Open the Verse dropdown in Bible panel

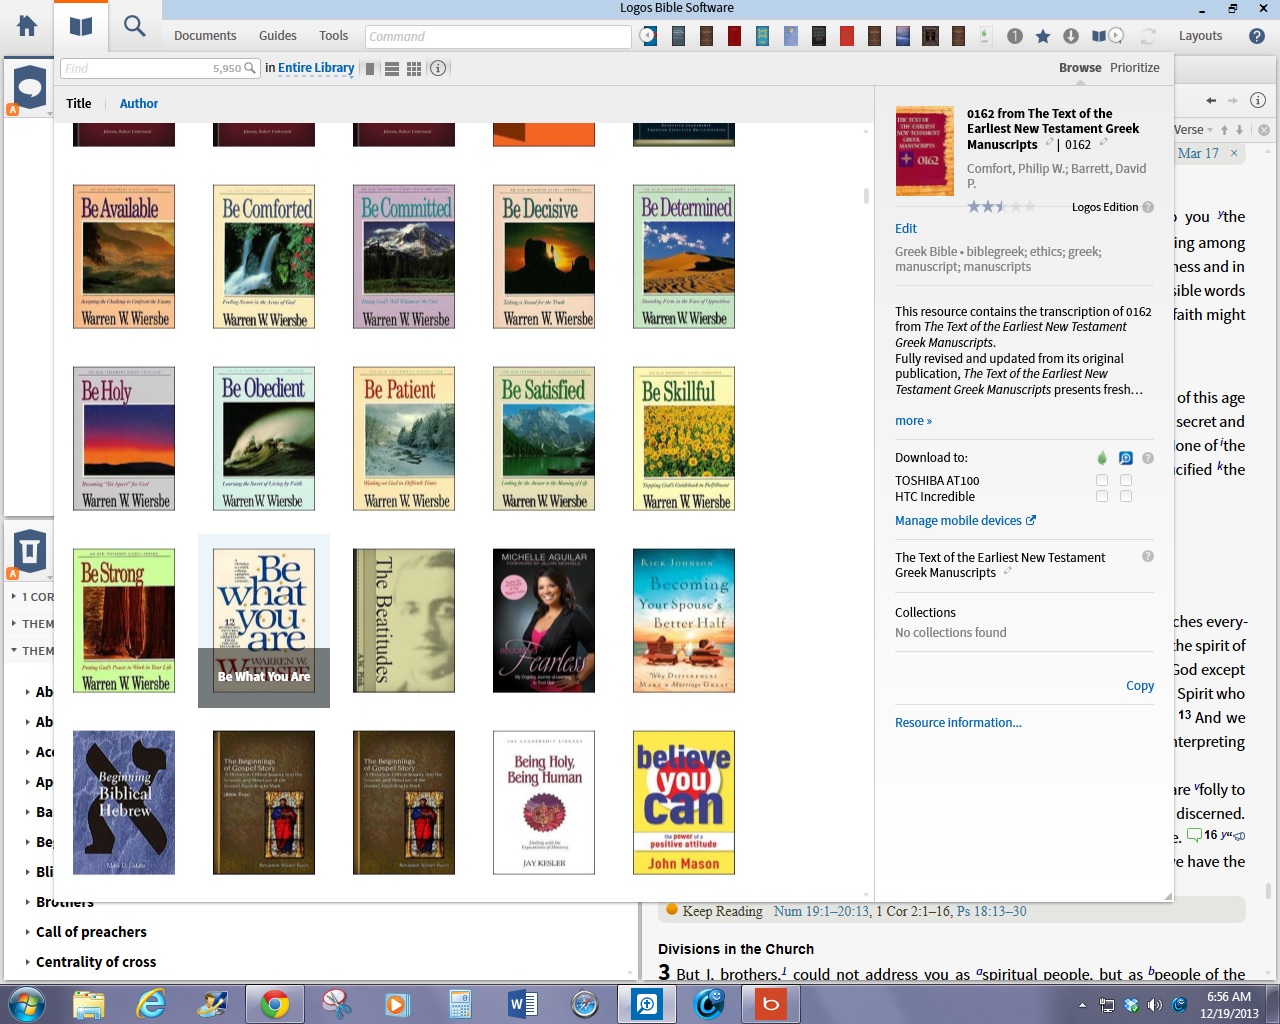coord(1193,130)
